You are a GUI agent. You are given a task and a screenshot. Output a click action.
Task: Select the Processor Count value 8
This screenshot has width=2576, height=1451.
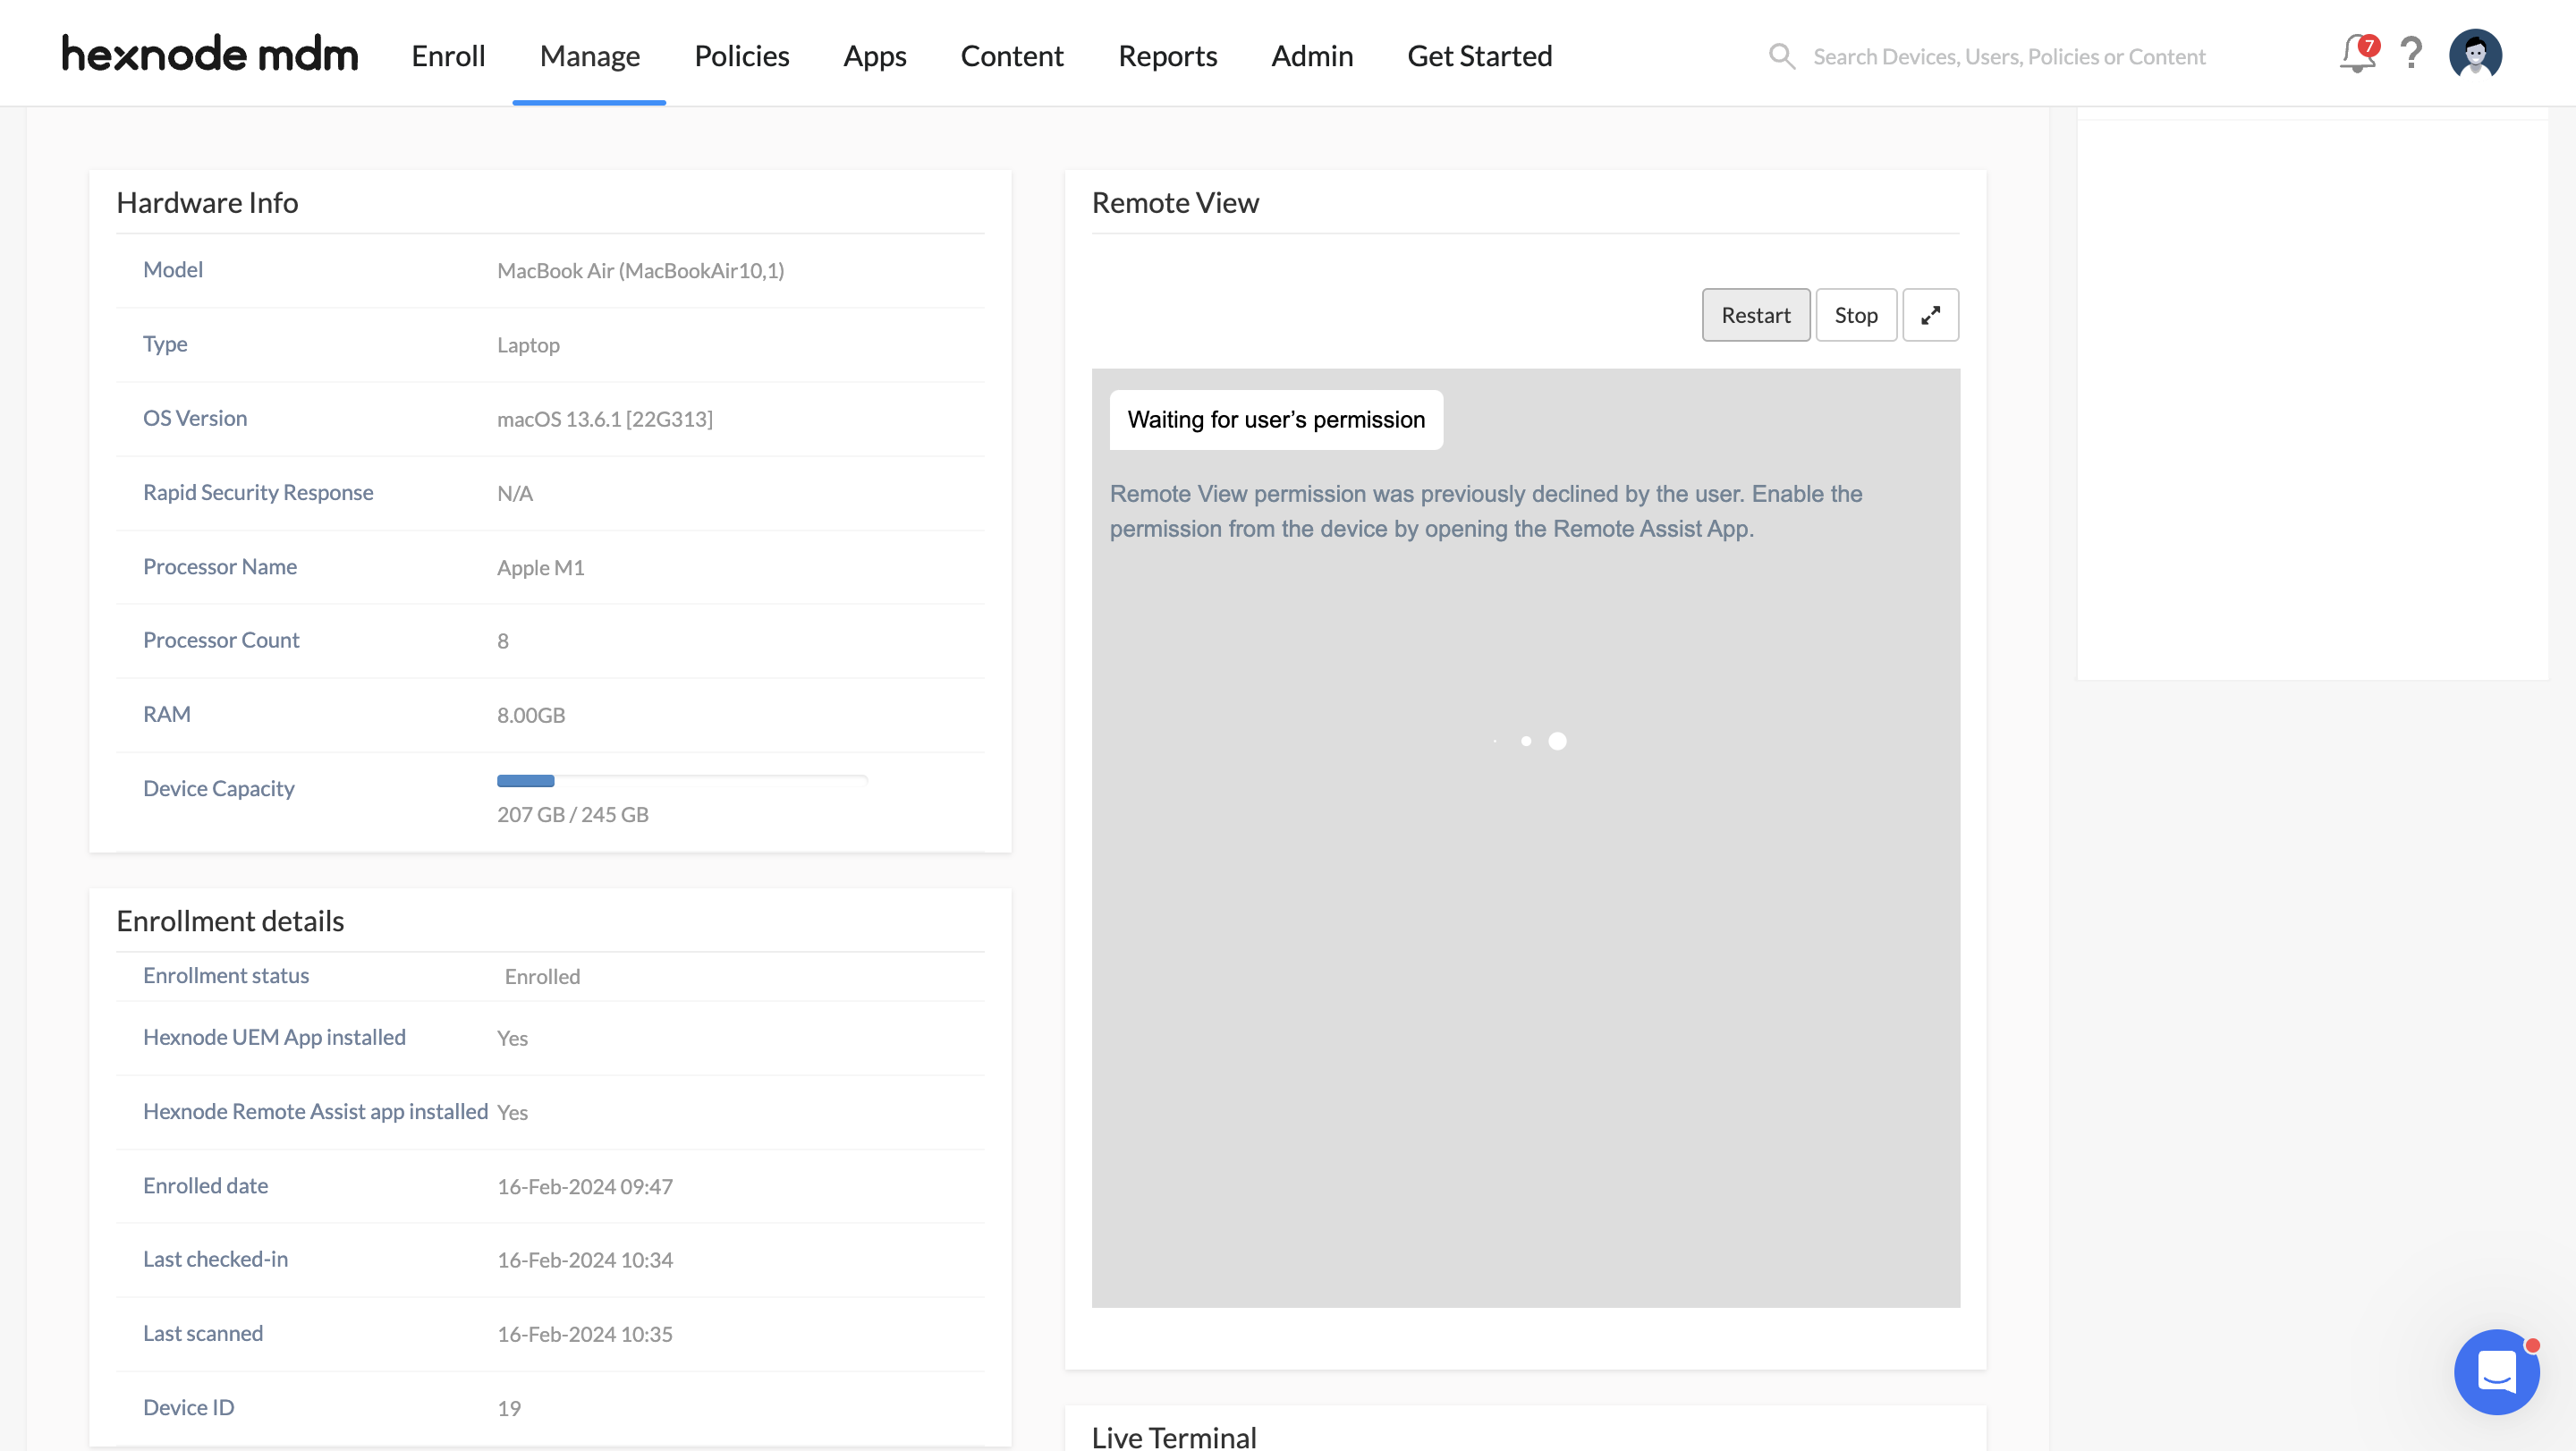pyautogui.click(x=502, y=641)
